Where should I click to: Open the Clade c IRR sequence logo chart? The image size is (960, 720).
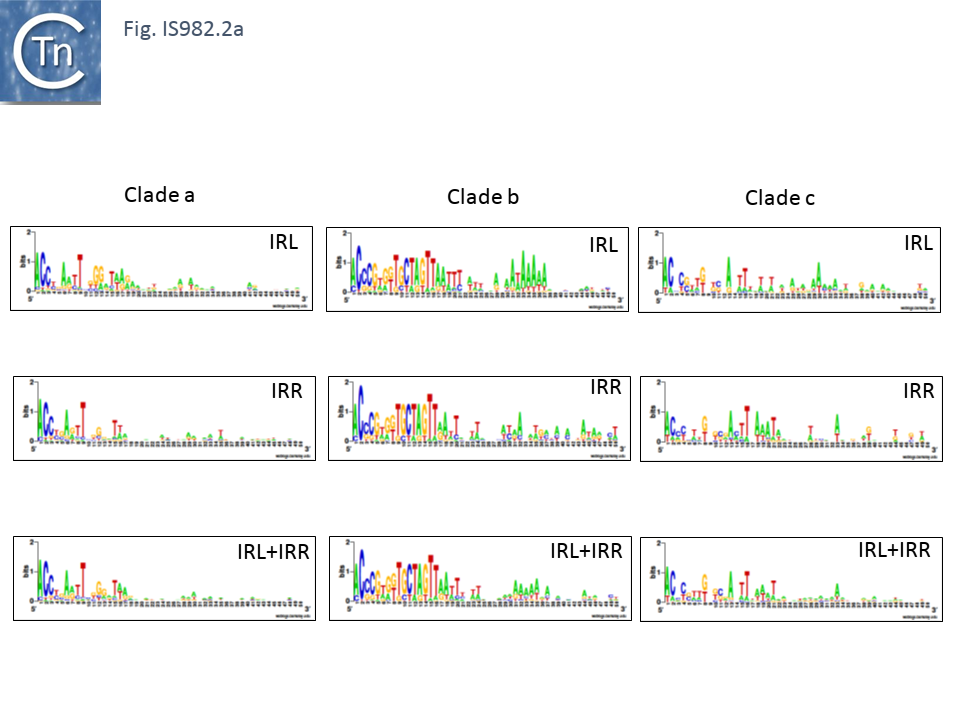coord(790,420)
